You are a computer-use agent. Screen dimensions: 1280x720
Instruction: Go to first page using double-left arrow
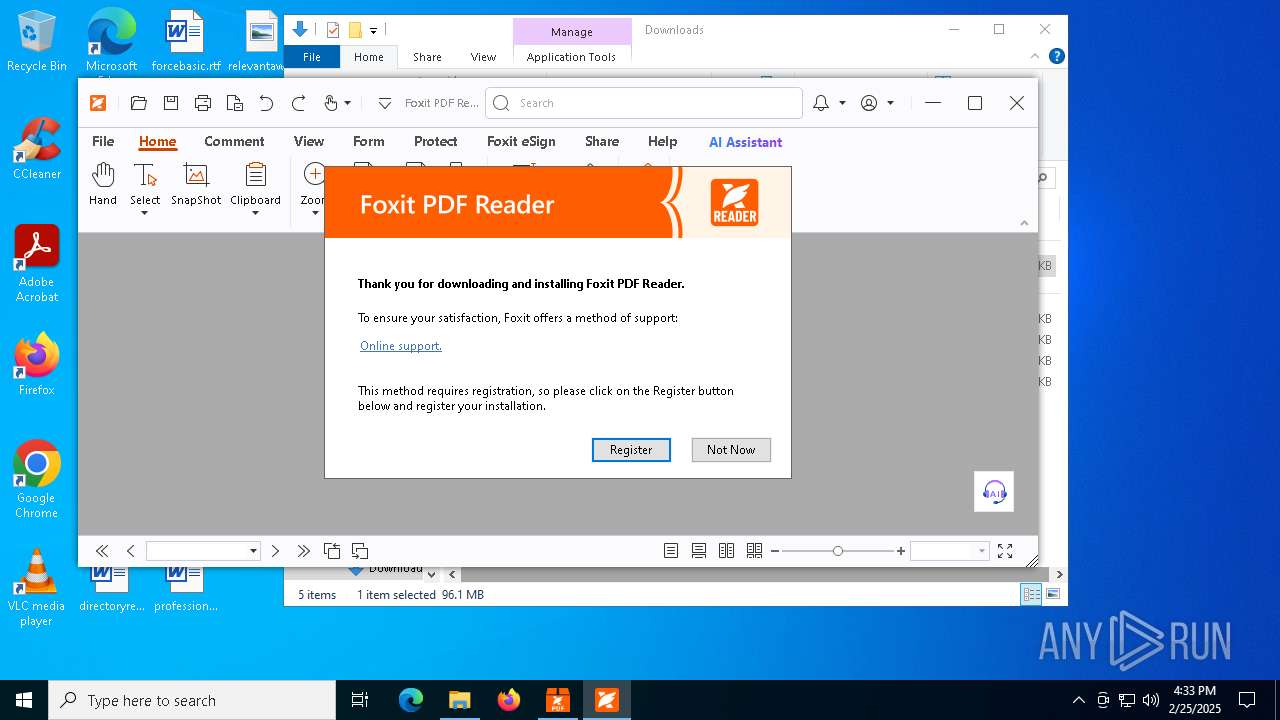tap(102, 551)
